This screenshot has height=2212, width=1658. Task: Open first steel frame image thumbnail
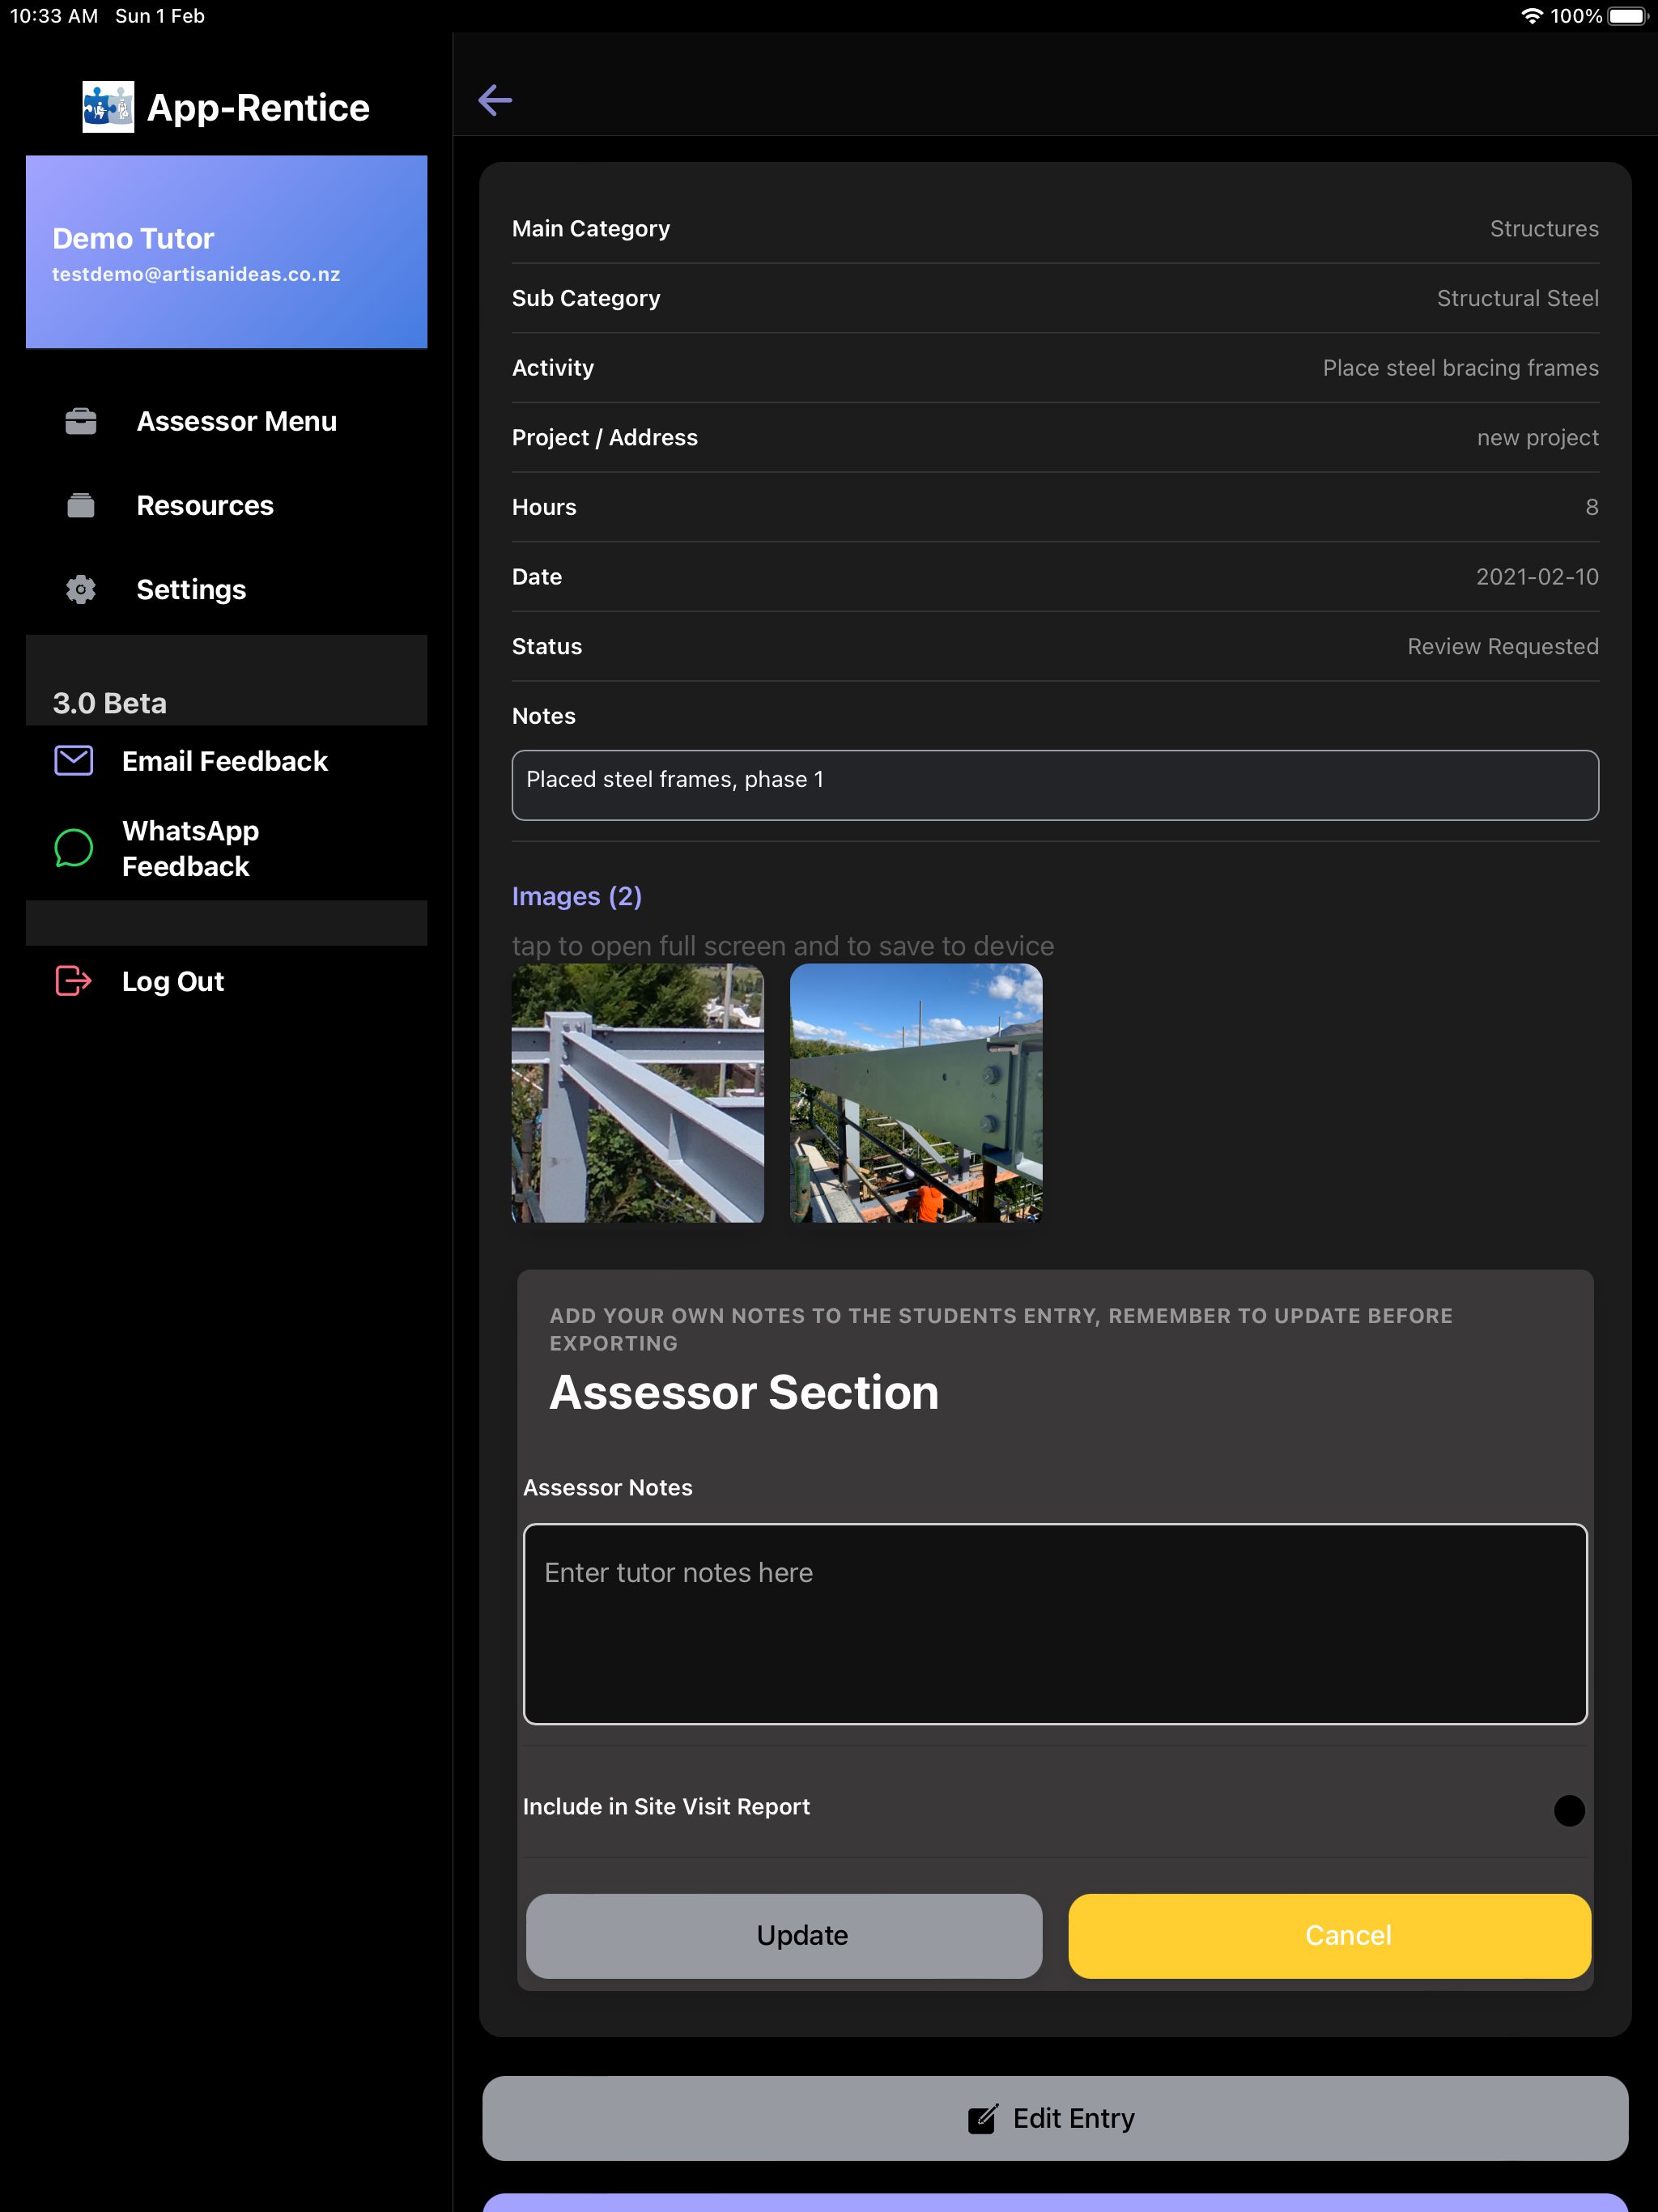coord(638,1093)
